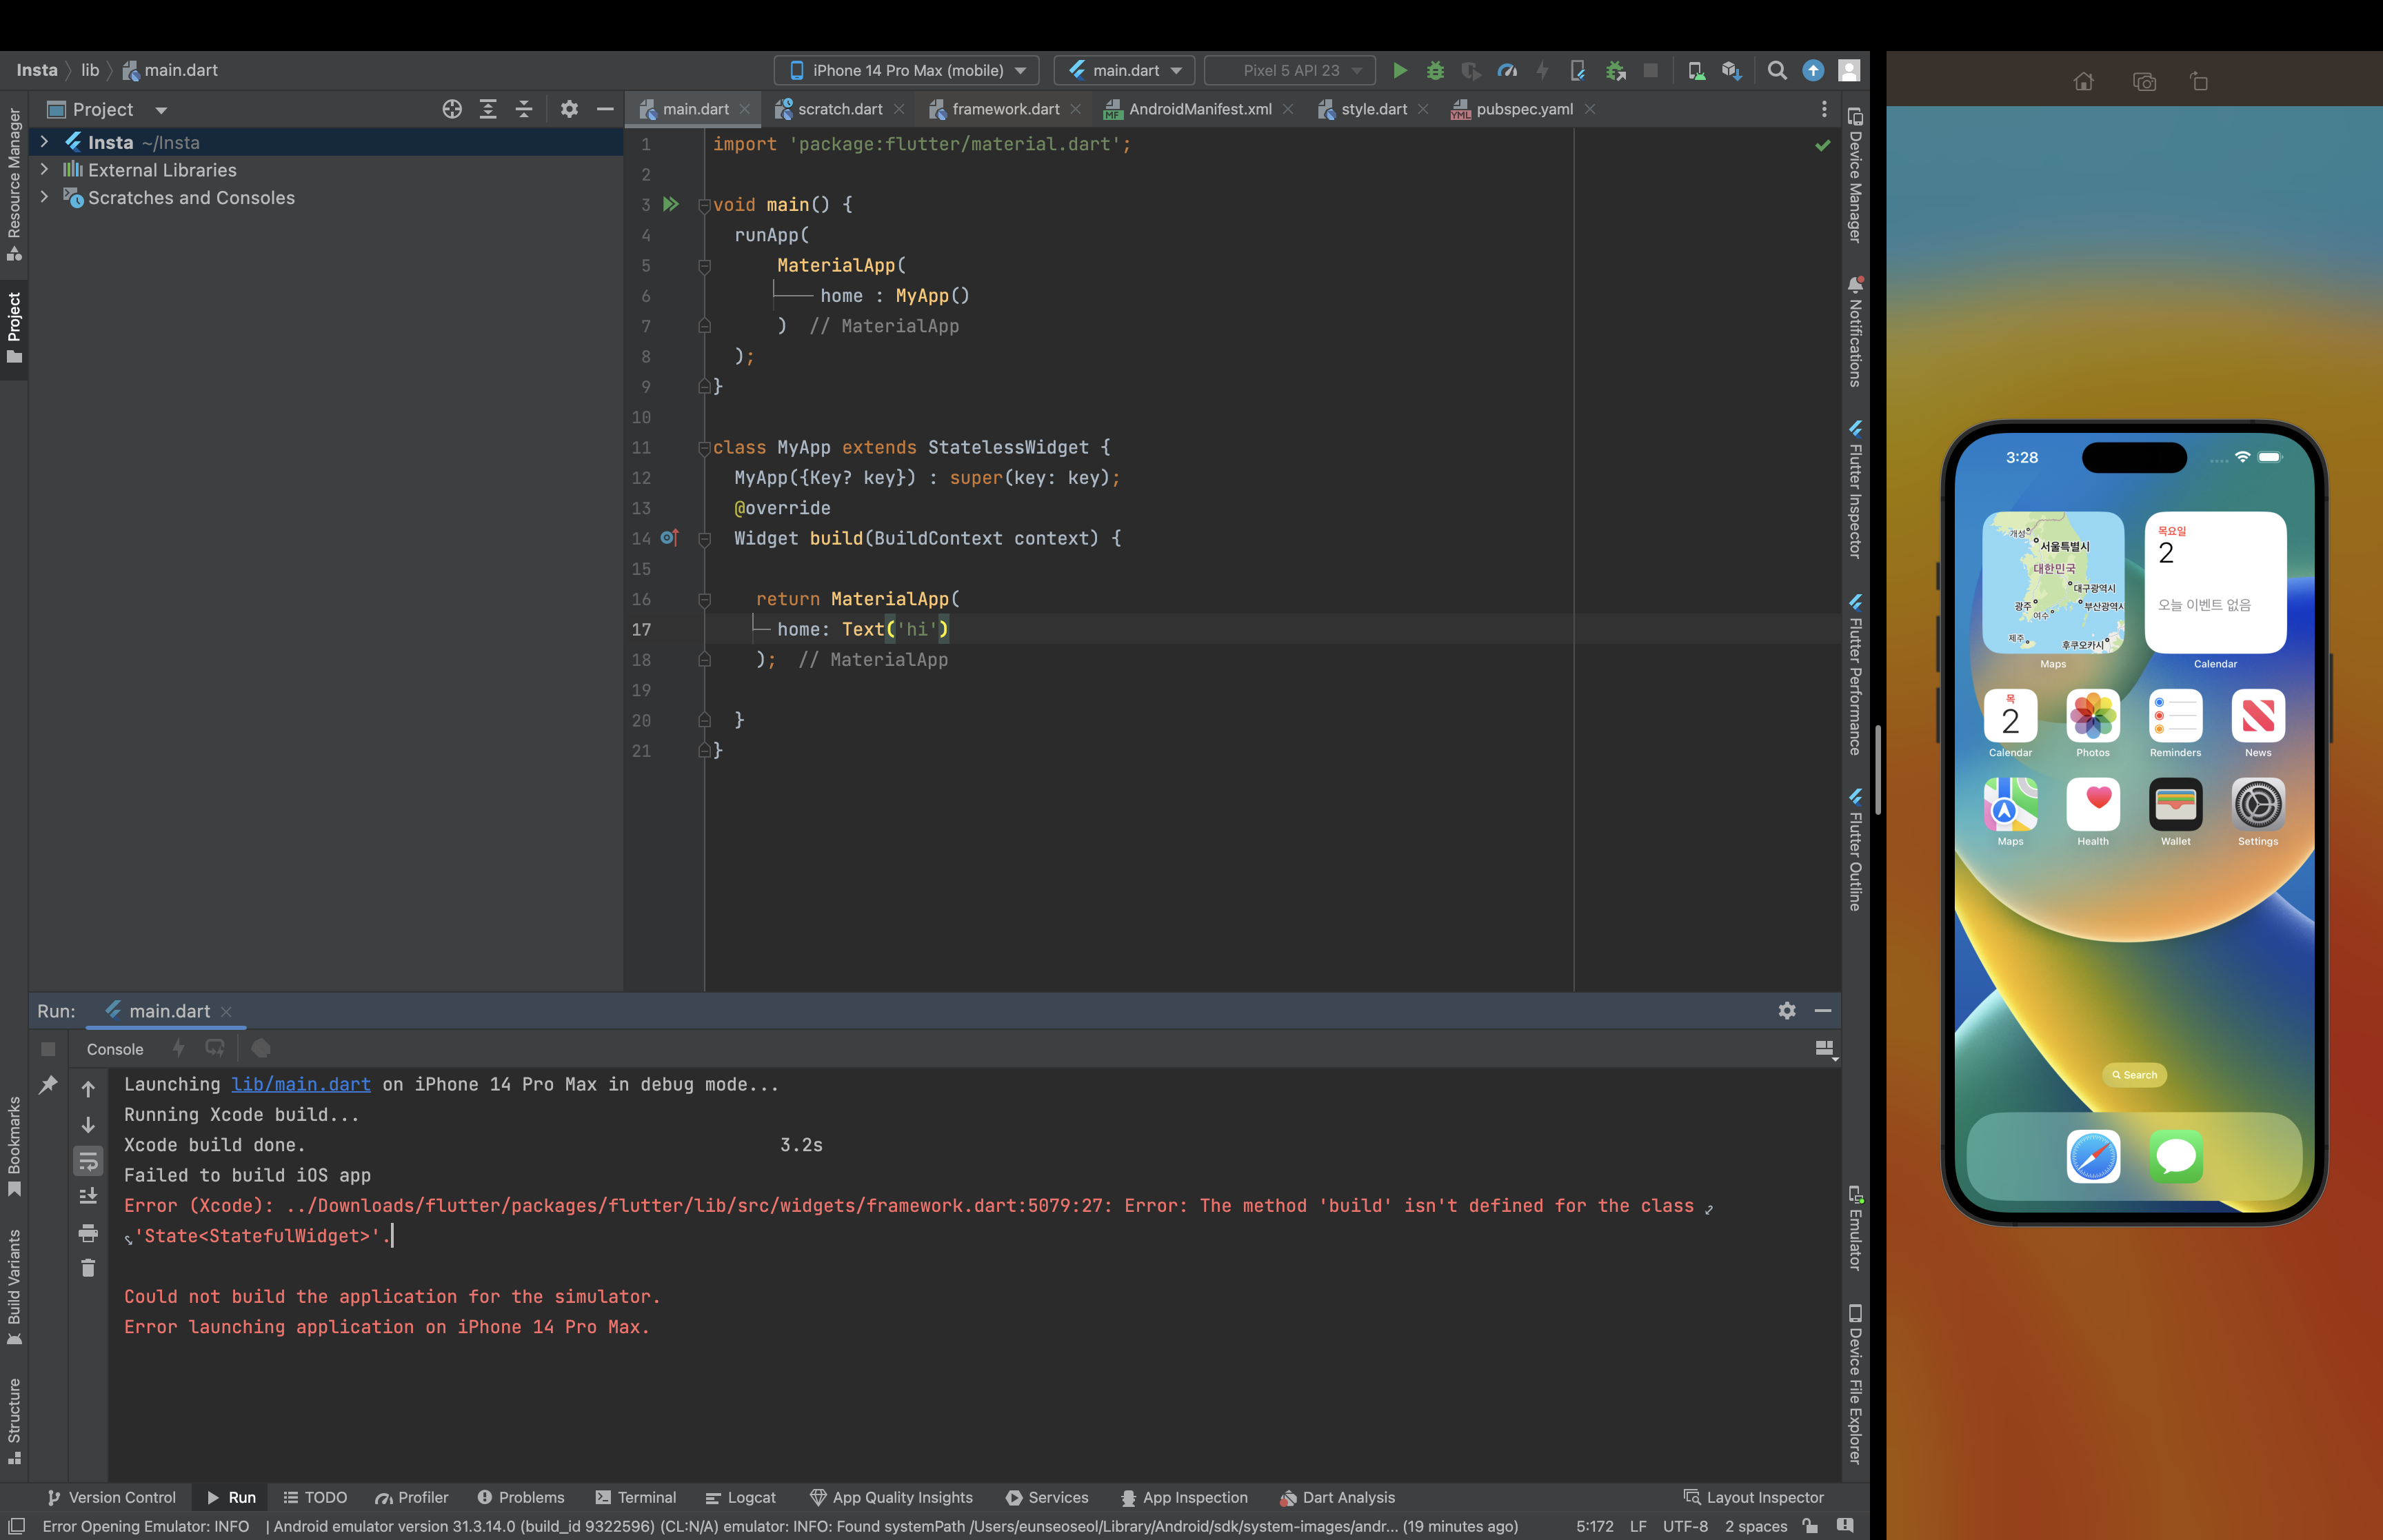Open the Safari app in simulator dock
2383x1540 pixels.
coord(2093,1157)
